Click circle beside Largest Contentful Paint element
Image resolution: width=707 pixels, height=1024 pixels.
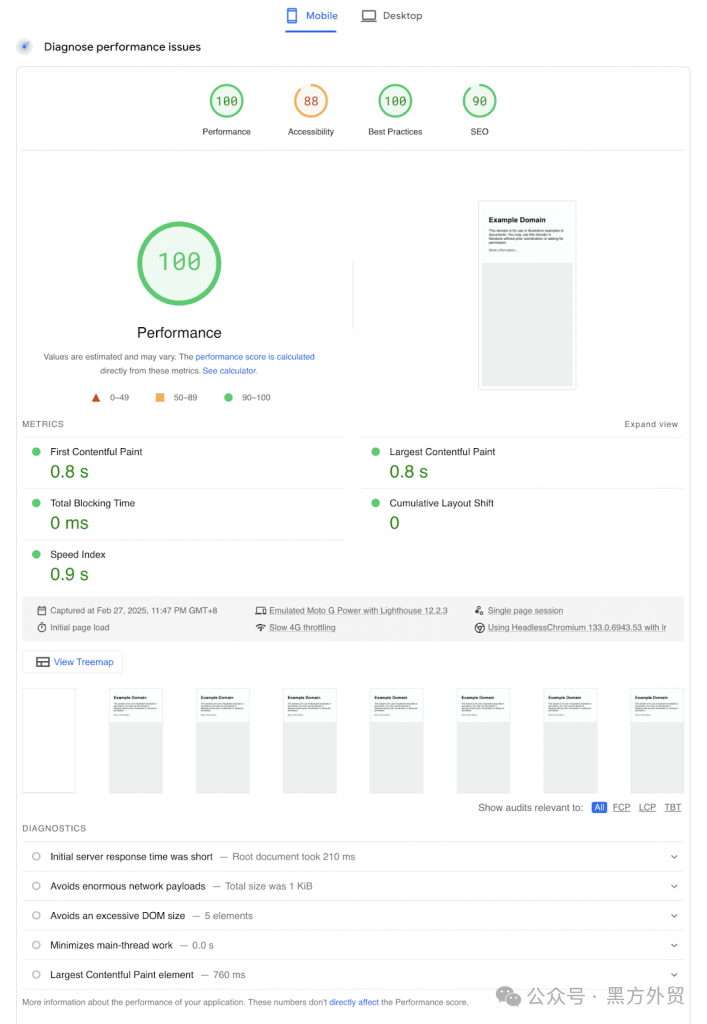[36, 974]
